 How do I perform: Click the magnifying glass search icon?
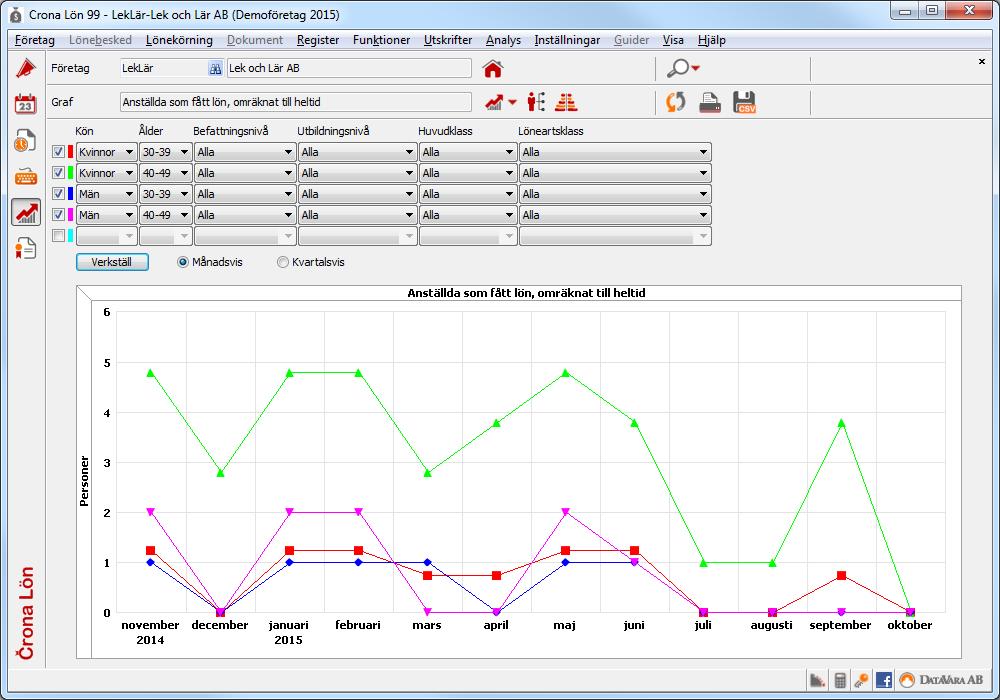pyautogui.click(x=678, y=68)
